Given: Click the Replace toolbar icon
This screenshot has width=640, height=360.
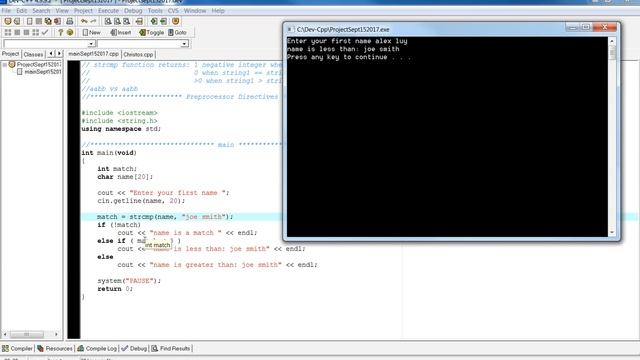Looking at the screenshot, I should pos(117,21).
